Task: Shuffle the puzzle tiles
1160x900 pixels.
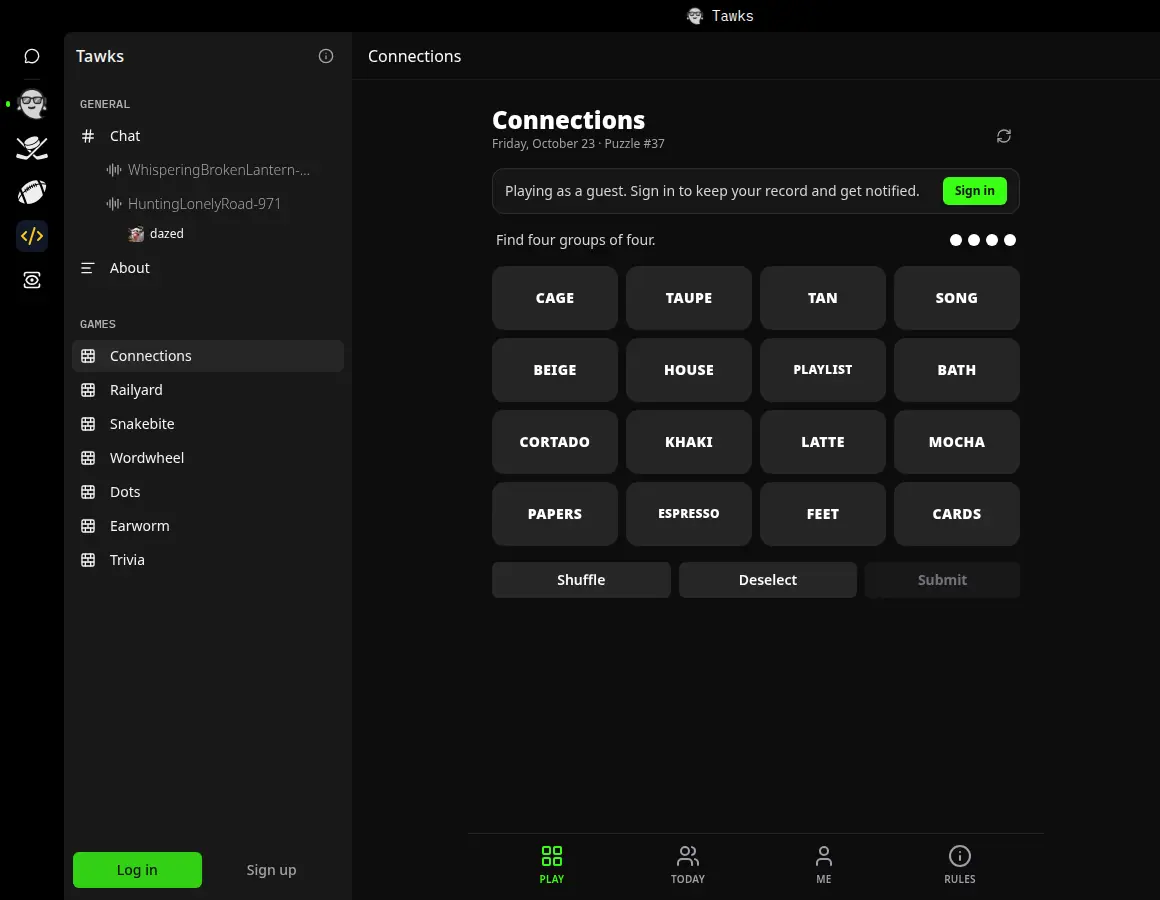Action: (581, 580)
